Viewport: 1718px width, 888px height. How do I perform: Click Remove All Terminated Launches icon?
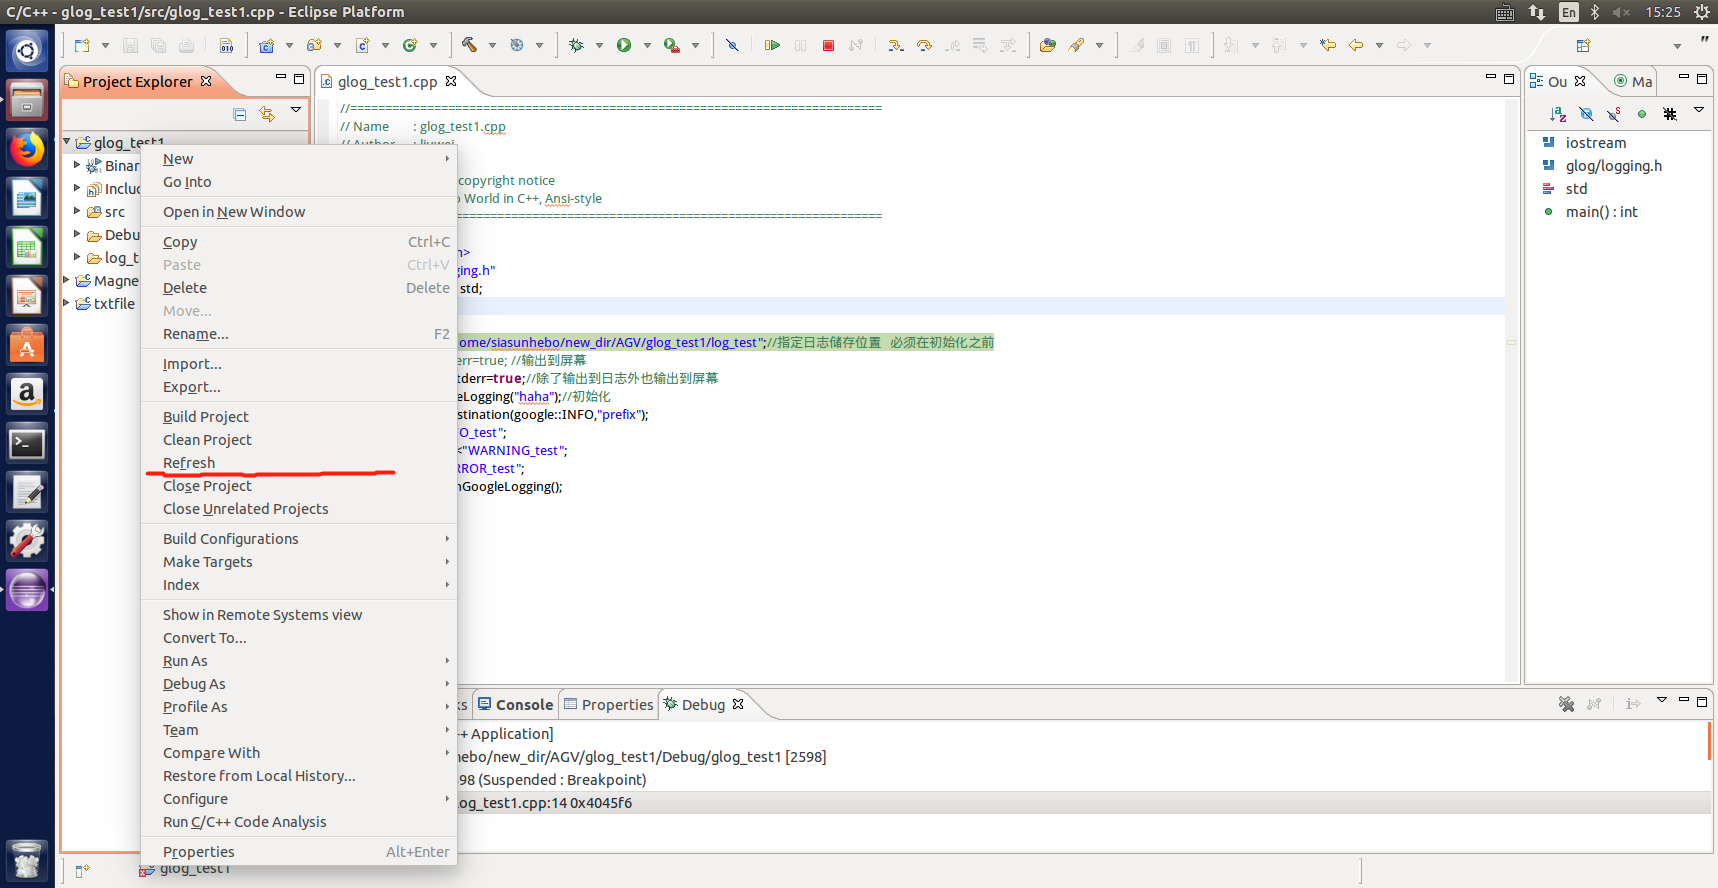click(1566, 704)
